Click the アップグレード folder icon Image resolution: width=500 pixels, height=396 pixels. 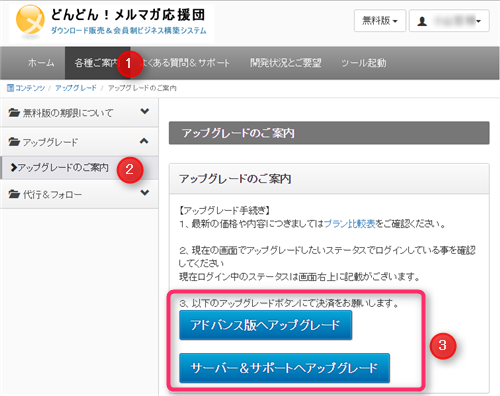pyautogui.click(x=14, y=142)
